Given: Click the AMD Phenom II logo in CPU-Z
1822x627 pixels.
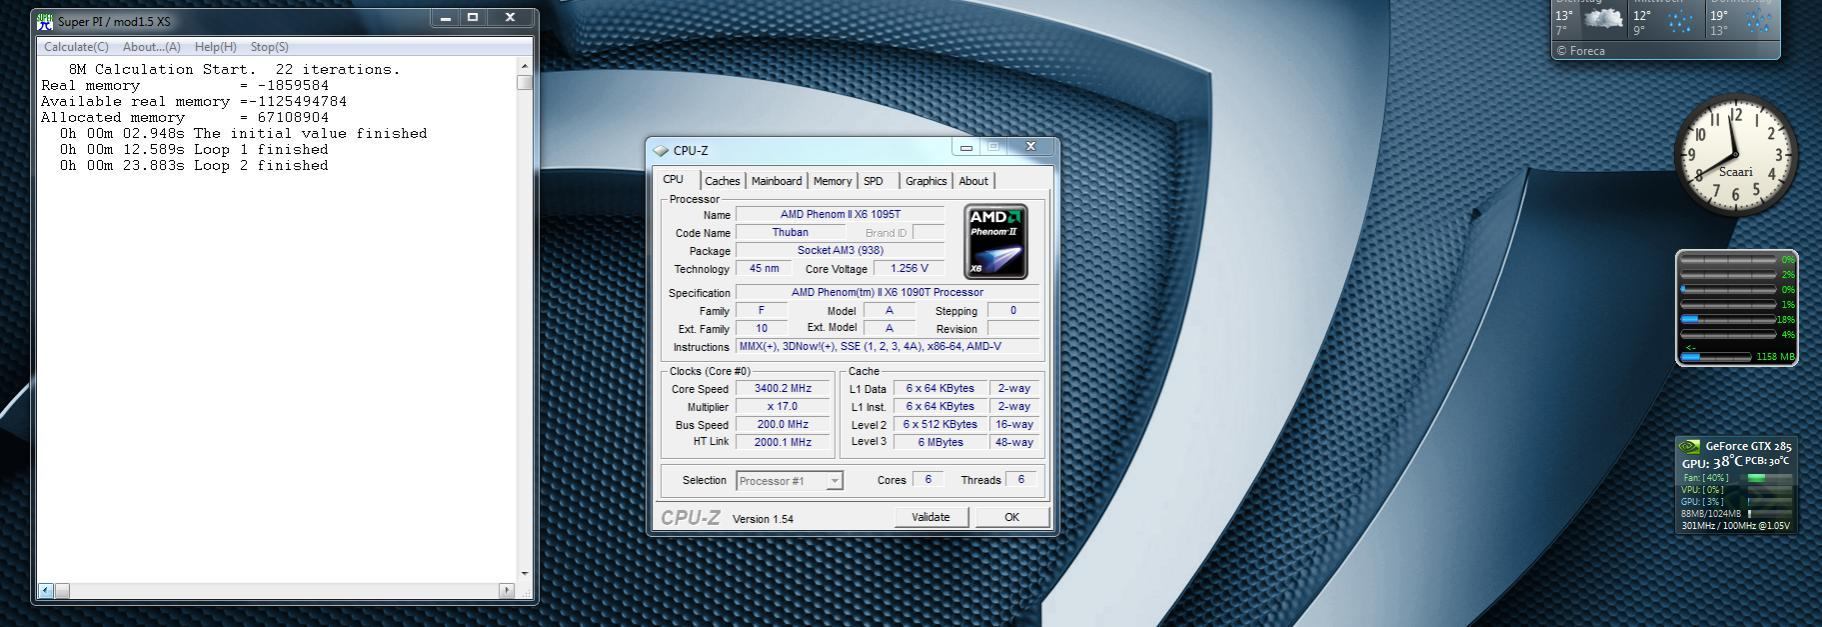Looking at the screenshot, I should (995, 242).
